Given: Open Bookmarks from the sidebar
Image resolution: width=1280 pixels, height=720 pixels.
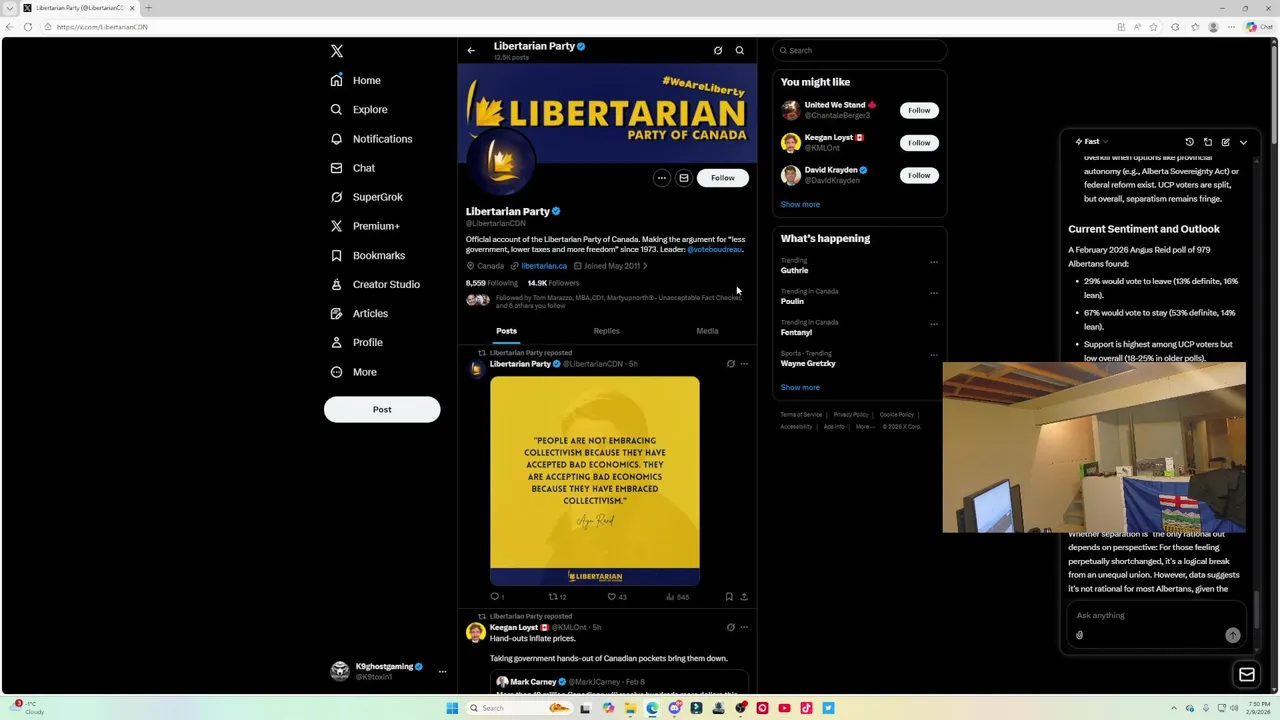Looking at the screenshot, I should pyautogui.click(x=368, y=255).
